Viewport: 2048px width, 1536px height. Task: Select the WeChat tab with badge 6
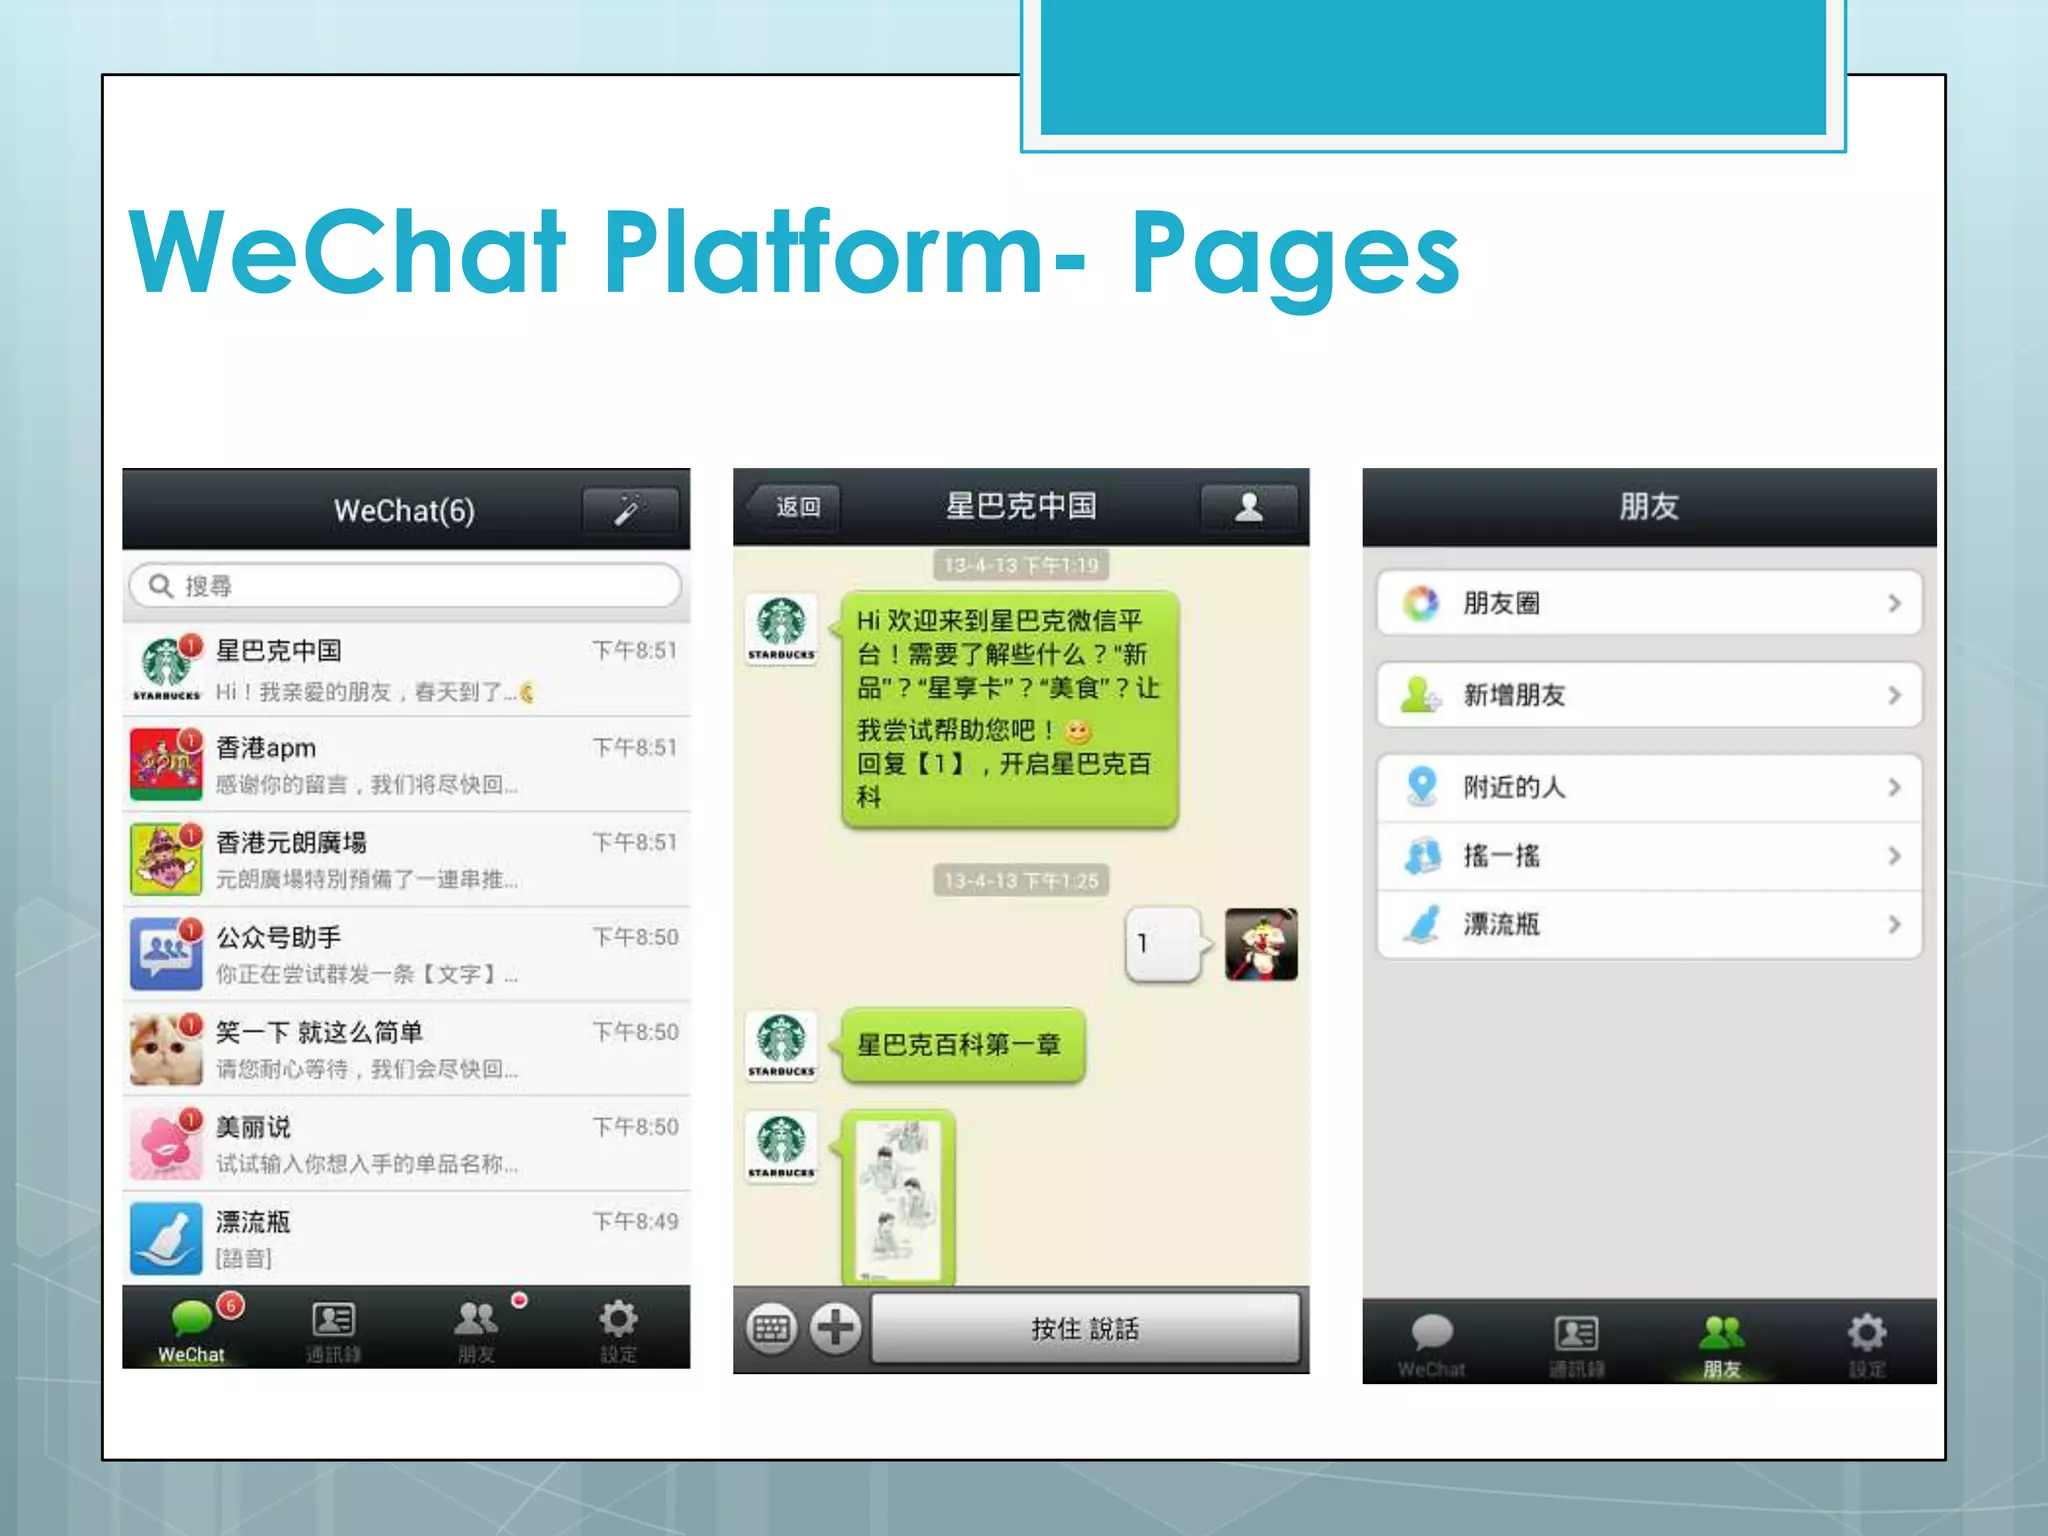coord(192,1329)
